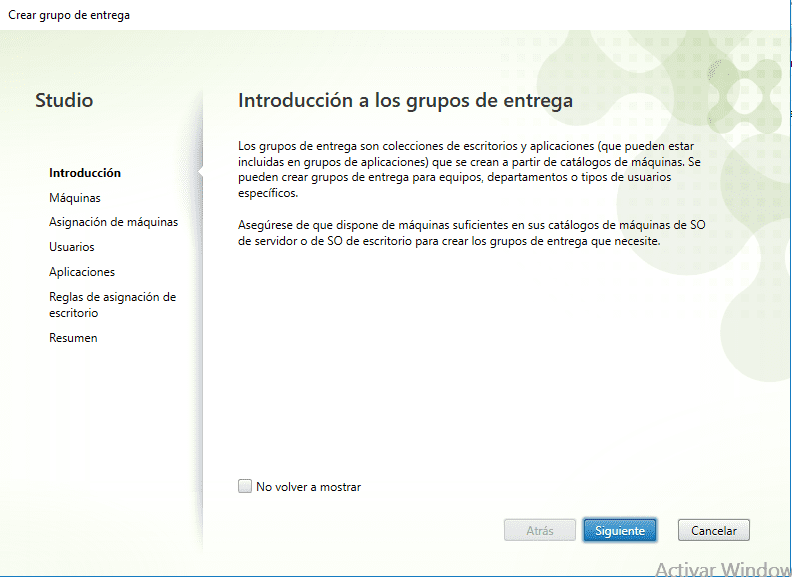Click the Siguiente button

620,531
